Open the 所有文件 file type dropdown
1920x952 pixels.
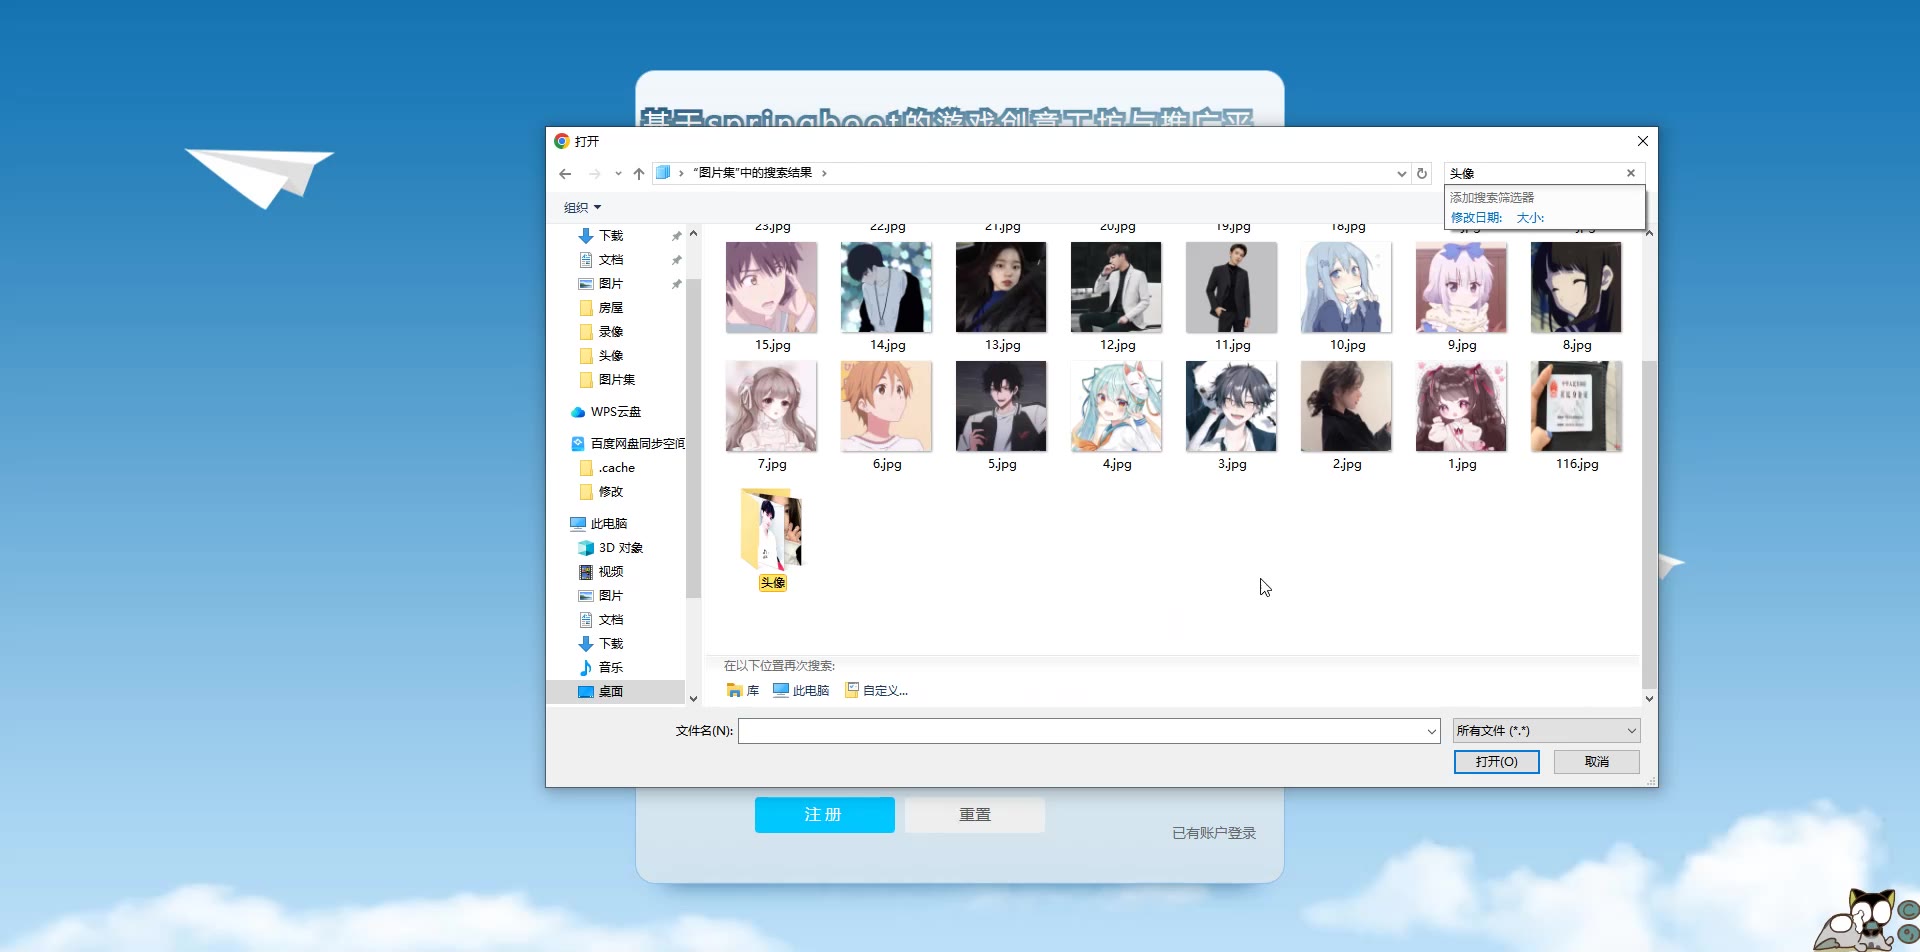(x=1546, y=731)
